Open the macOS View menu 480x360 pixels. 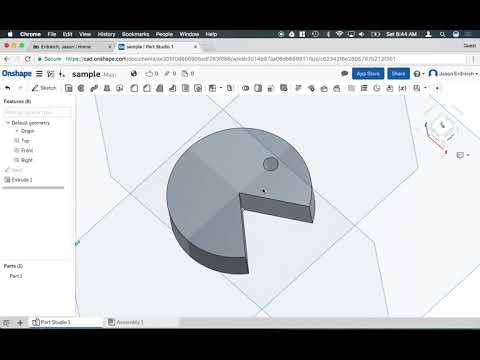coord(85,34)
